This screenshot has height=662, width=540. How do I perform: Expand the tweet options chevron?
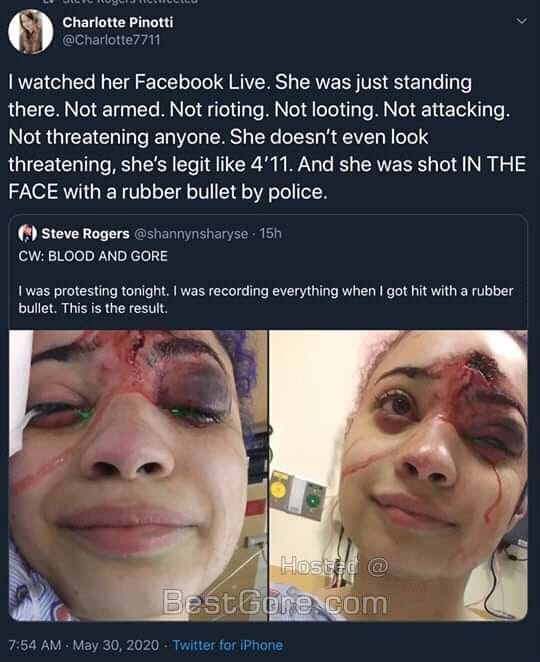pos(522,21)
